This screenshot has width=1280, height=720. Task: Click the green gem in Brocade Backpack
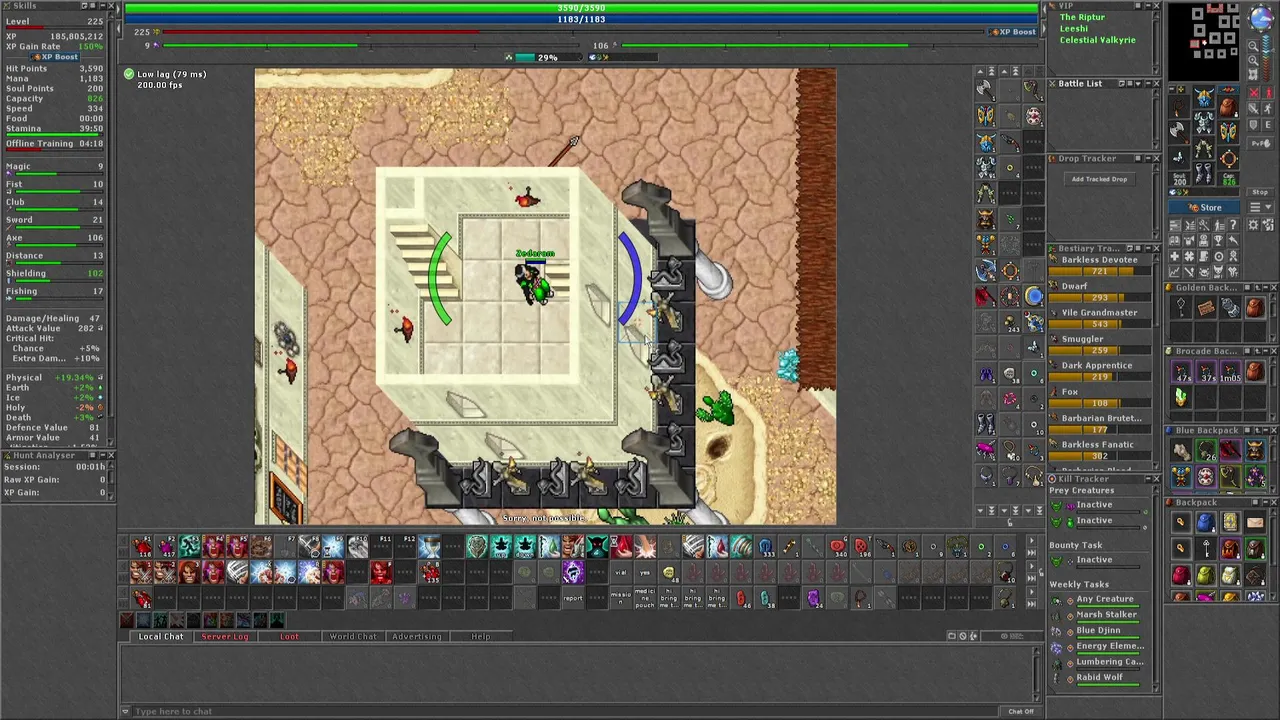point(1182,396)
